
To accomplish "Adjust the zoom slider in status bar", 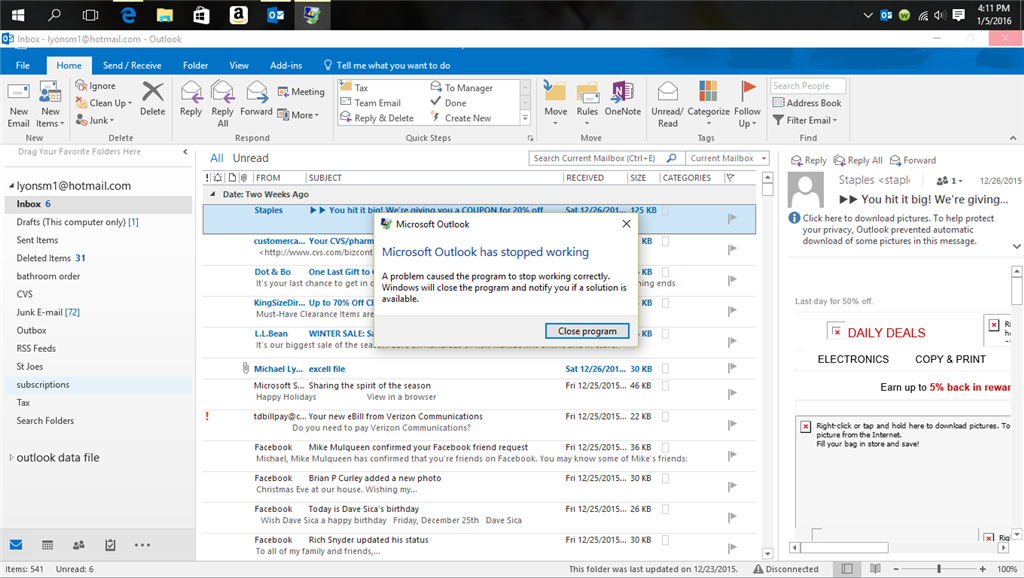I will (939, 569).
